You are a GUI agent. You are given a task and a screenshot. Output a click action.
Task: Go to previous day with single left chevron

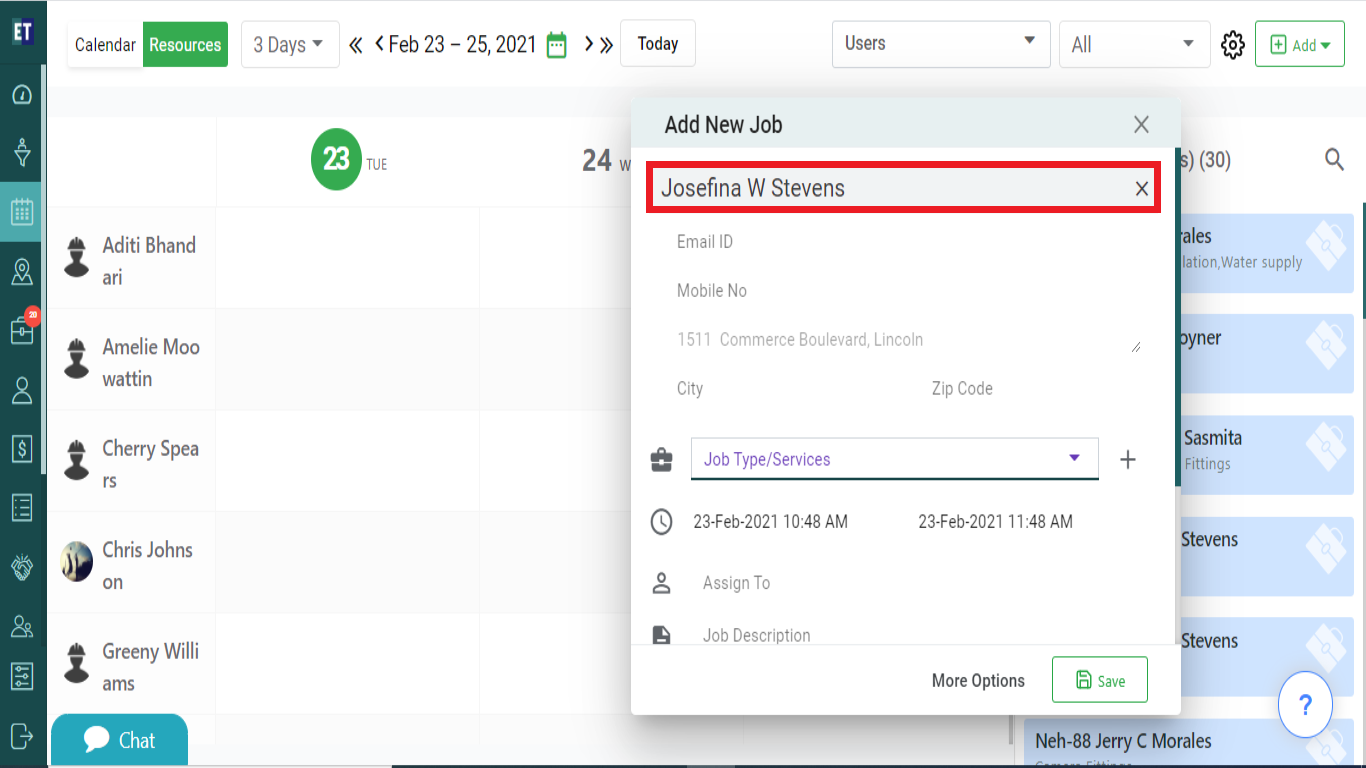pos(380,44)
